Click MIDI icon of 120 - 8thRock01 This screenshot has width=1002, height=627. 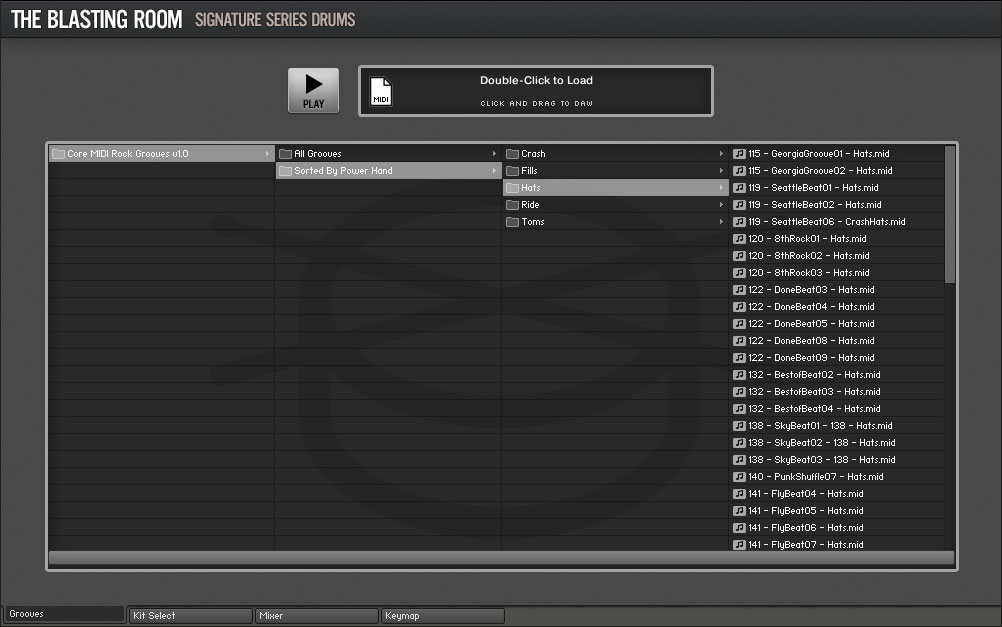(x=739, y=238)
